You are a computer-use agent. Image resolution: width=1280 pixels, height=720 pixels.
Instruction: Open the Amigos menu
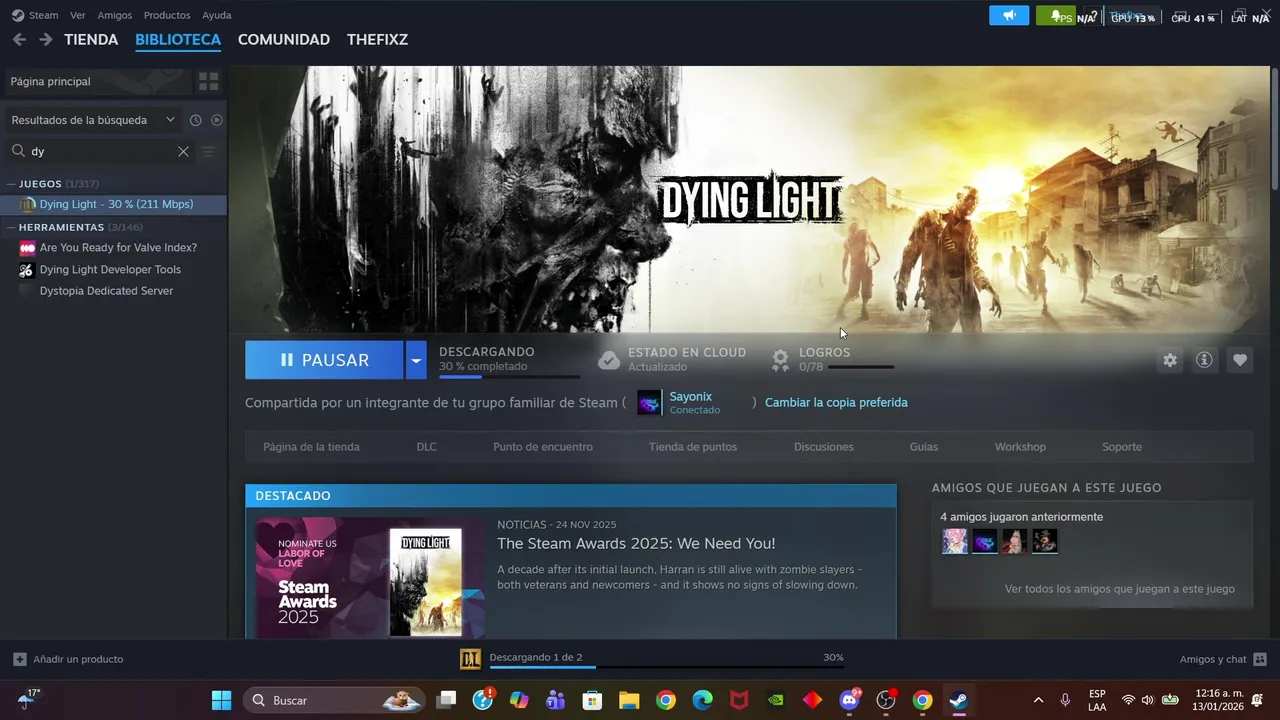pos(115,15)
